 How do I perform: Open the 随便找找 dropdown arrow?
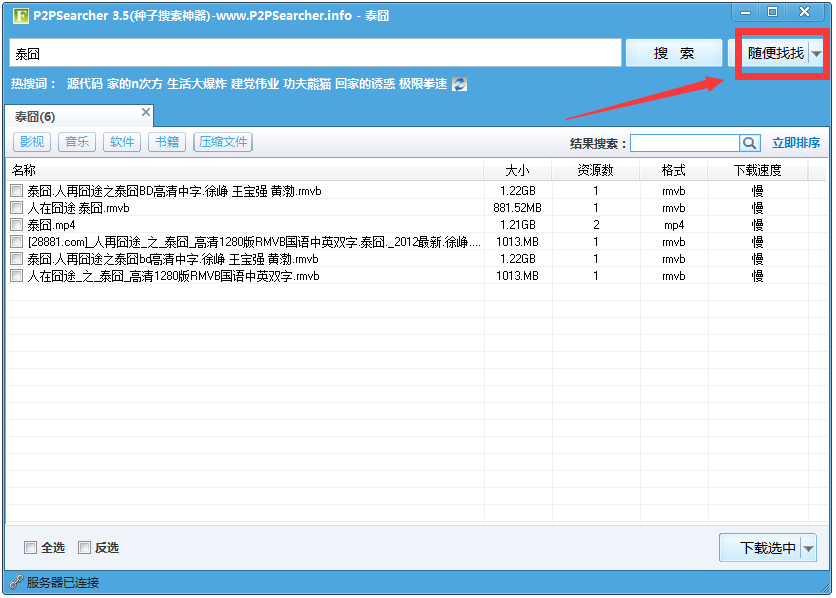817,52
